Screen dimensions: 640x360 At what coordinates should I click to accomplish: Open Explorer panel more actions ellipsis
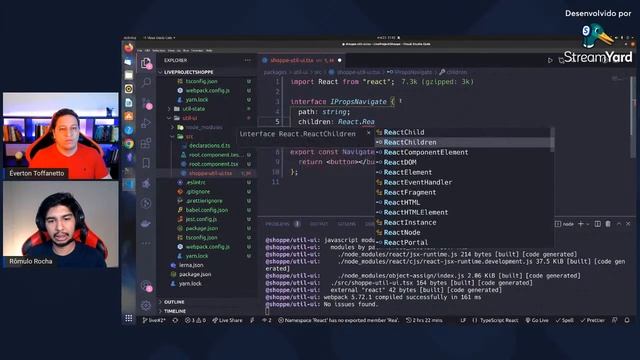[x=247, y=60]
